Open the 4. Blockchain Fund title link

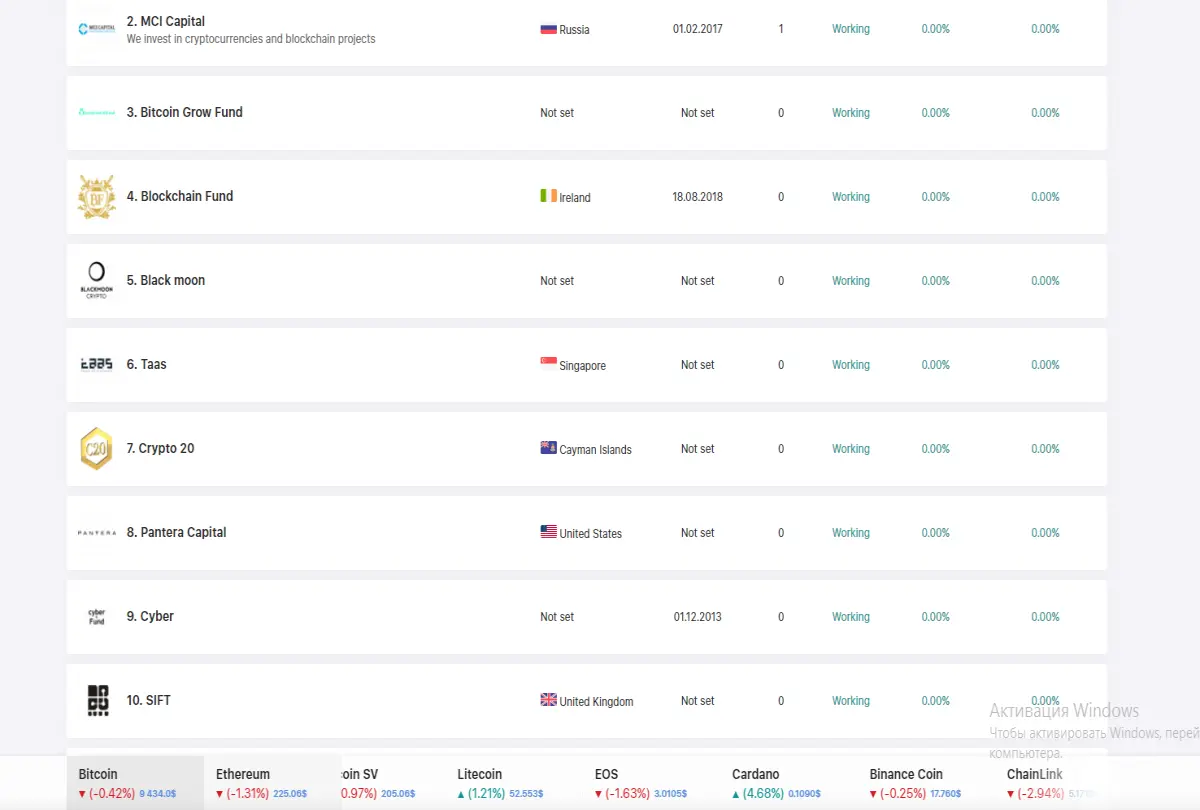click(x=180, y=196)
